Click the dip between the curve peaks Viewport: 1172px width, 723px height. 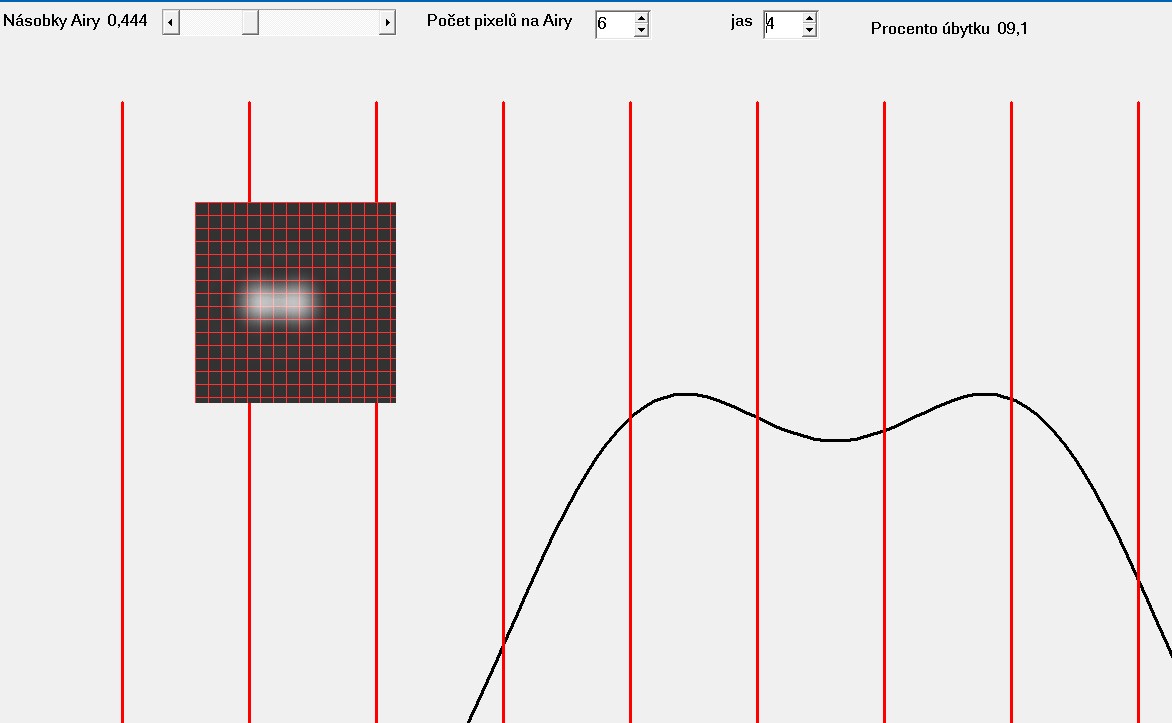pyautogui.click(x=836, y=440)
